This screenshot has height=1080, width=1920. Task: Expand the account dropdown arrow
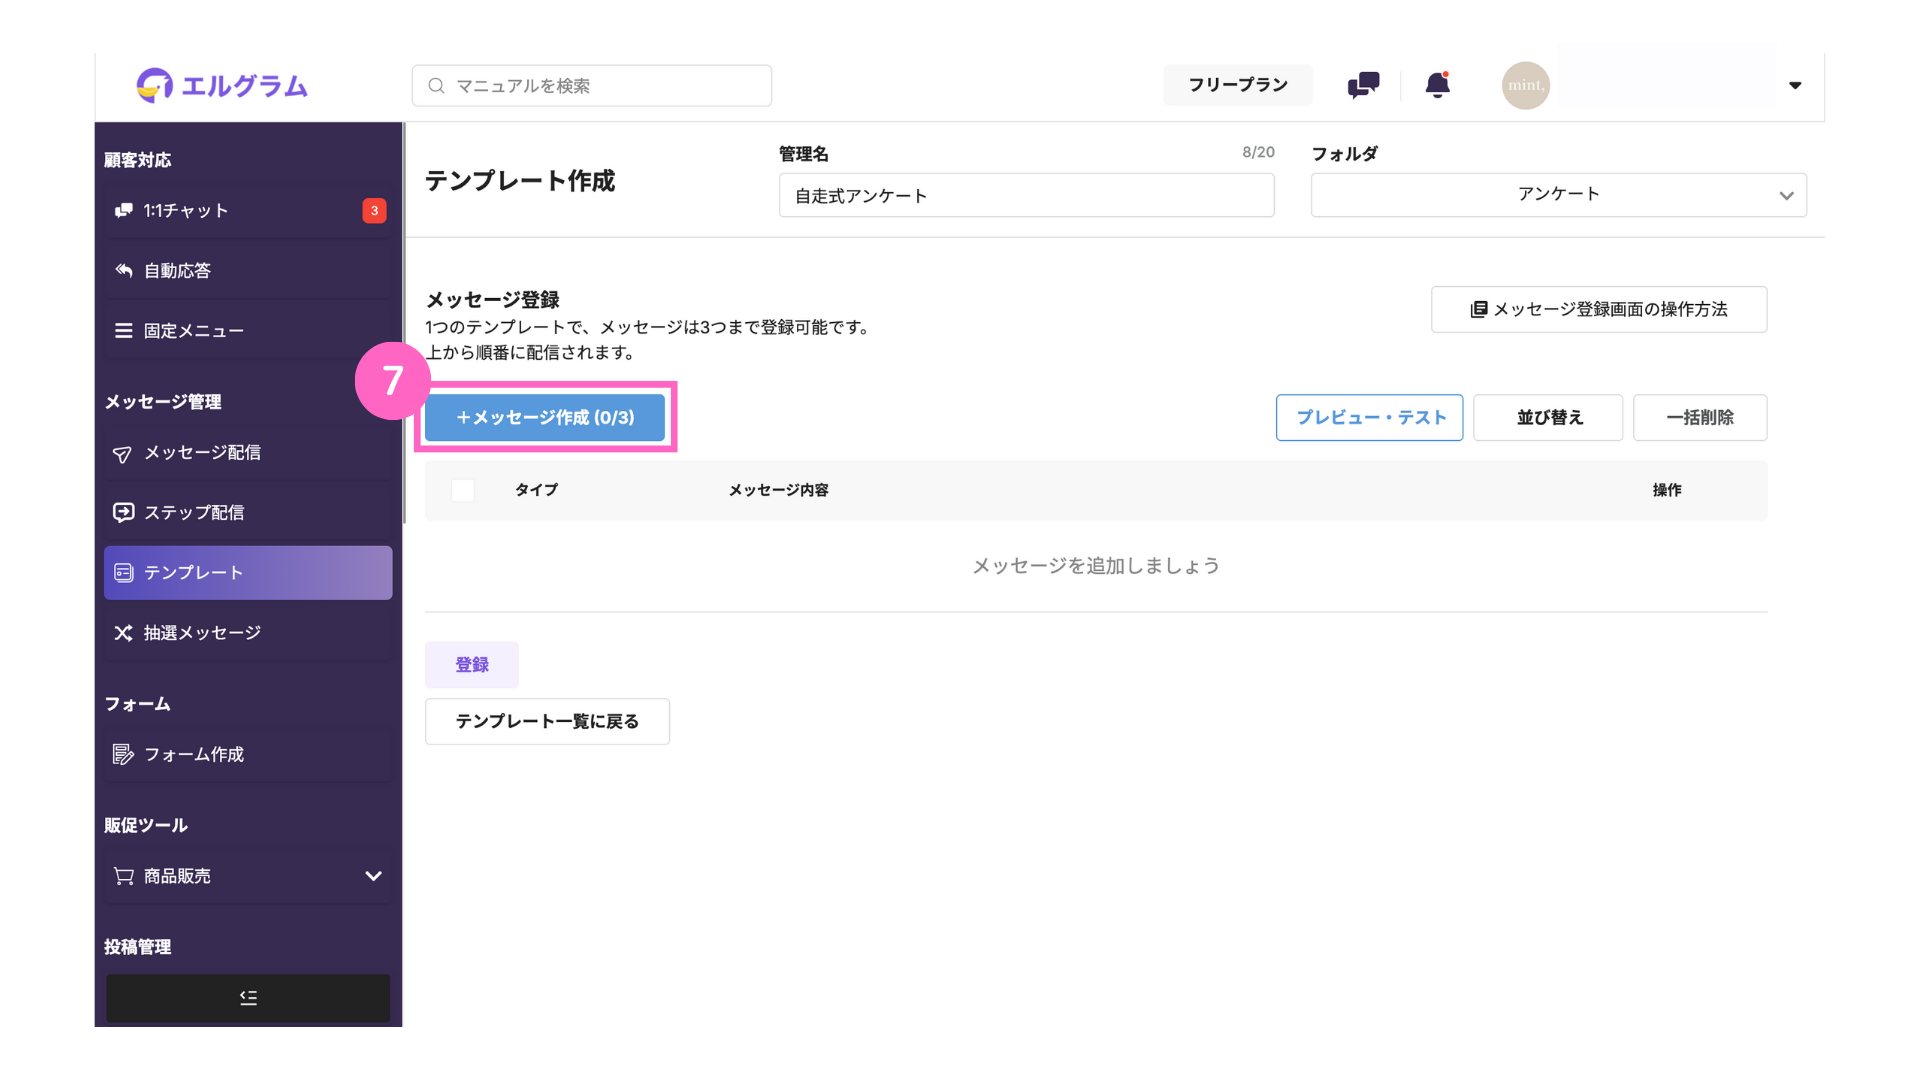[1795, 85]
